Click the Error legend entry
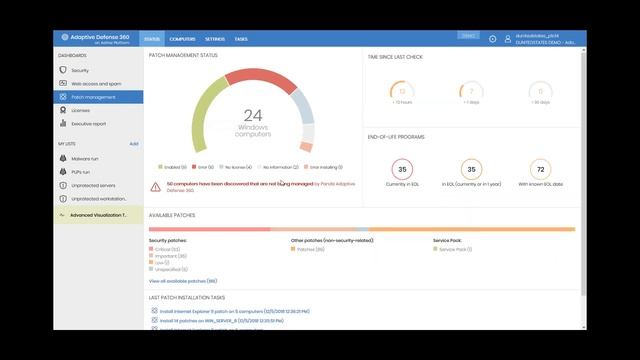The height and width of the screenshot is (360, 640). [203, 167]
